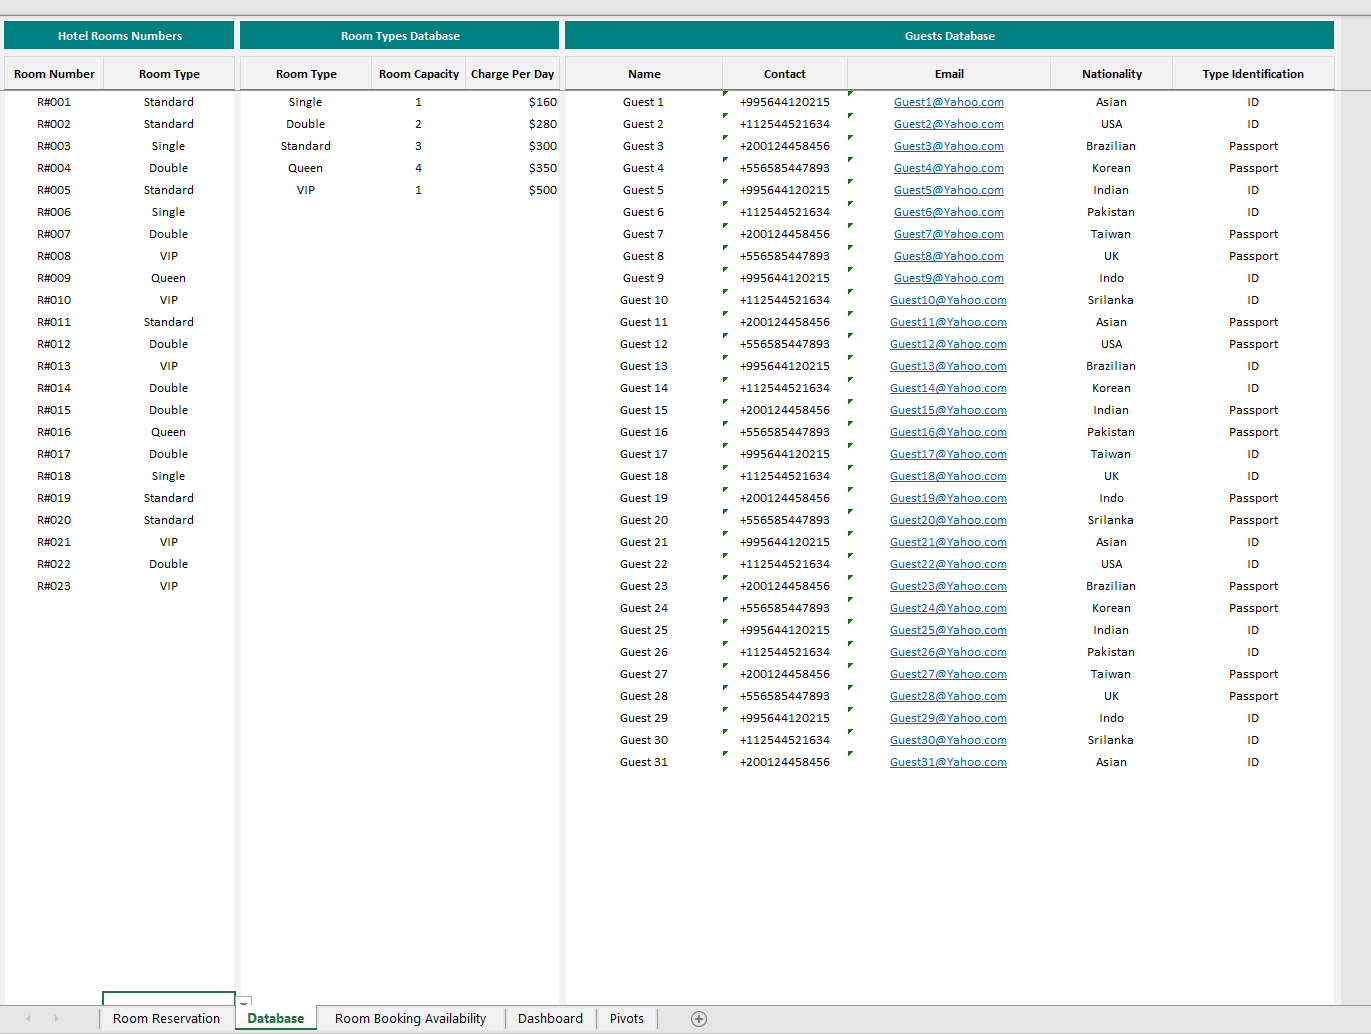Click room number cell R#023
The height and width of the screenshot is (1034, 1371).
54,586
